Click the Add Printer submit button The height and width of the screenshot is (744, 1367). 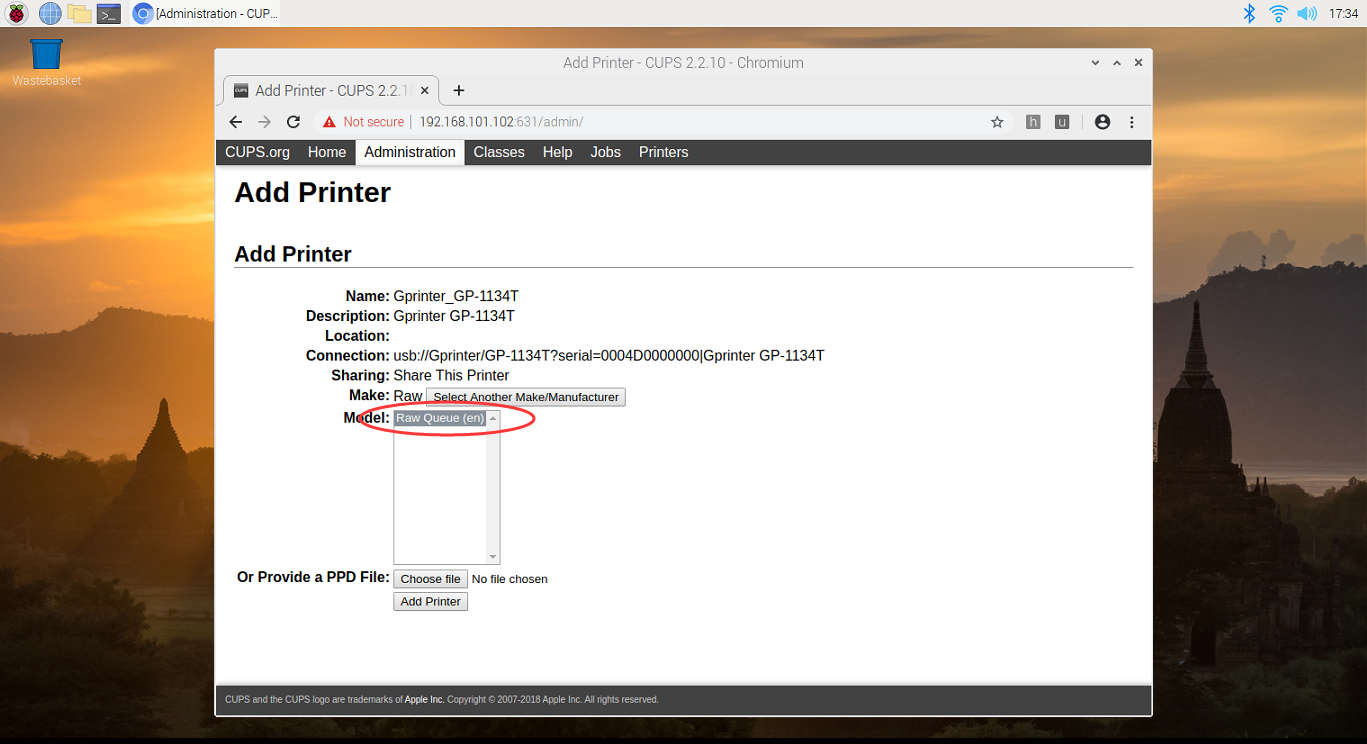tap(430, 602)
